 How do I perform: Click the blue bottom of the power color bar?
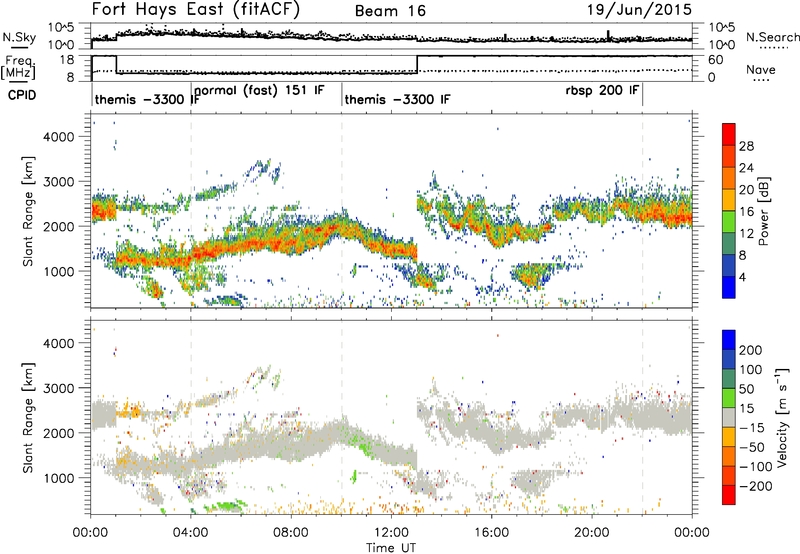pos(729,287)
